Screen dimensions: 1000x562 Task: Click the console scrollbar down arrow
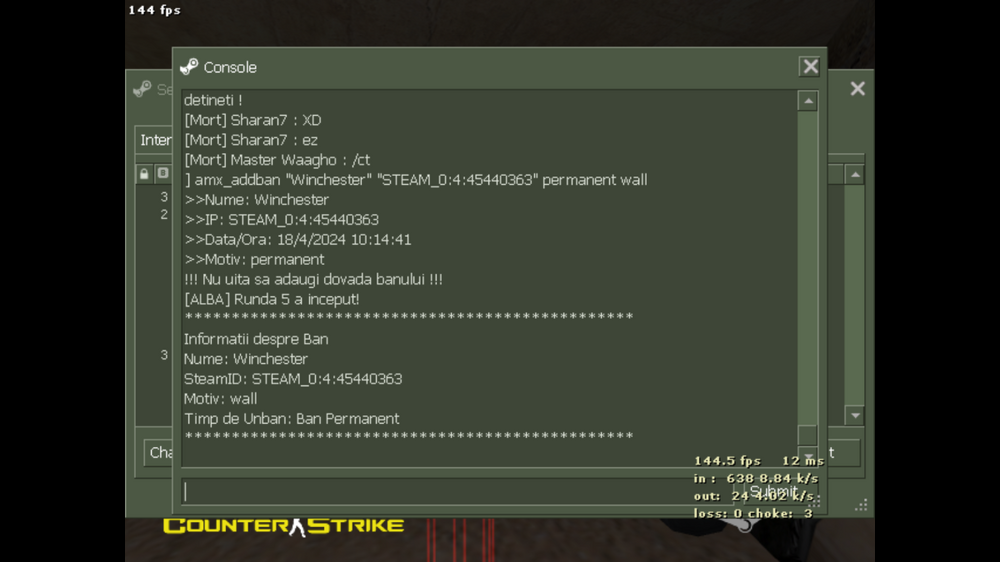(808, 457)
